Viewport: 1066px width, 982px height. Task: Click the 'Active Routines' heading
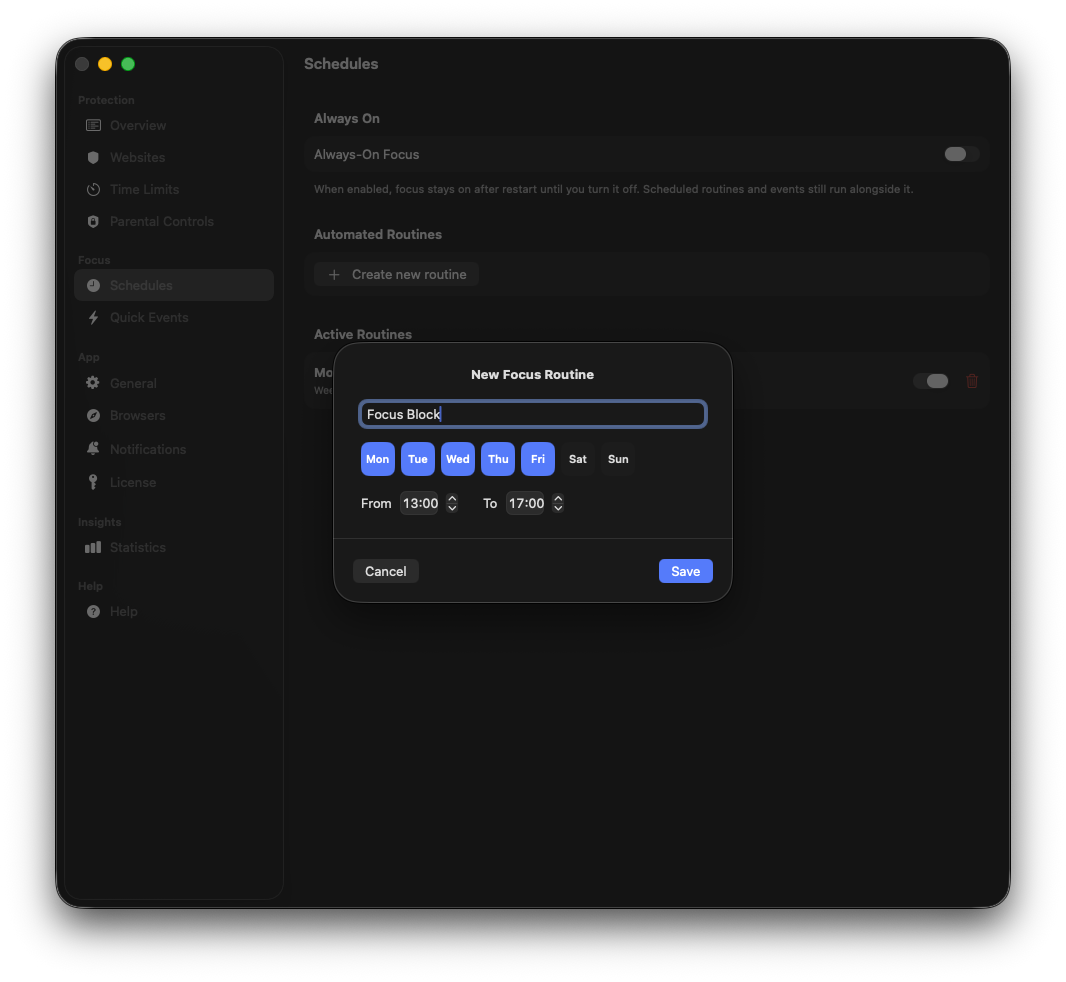pyautogui.click(x=363, y=334)
